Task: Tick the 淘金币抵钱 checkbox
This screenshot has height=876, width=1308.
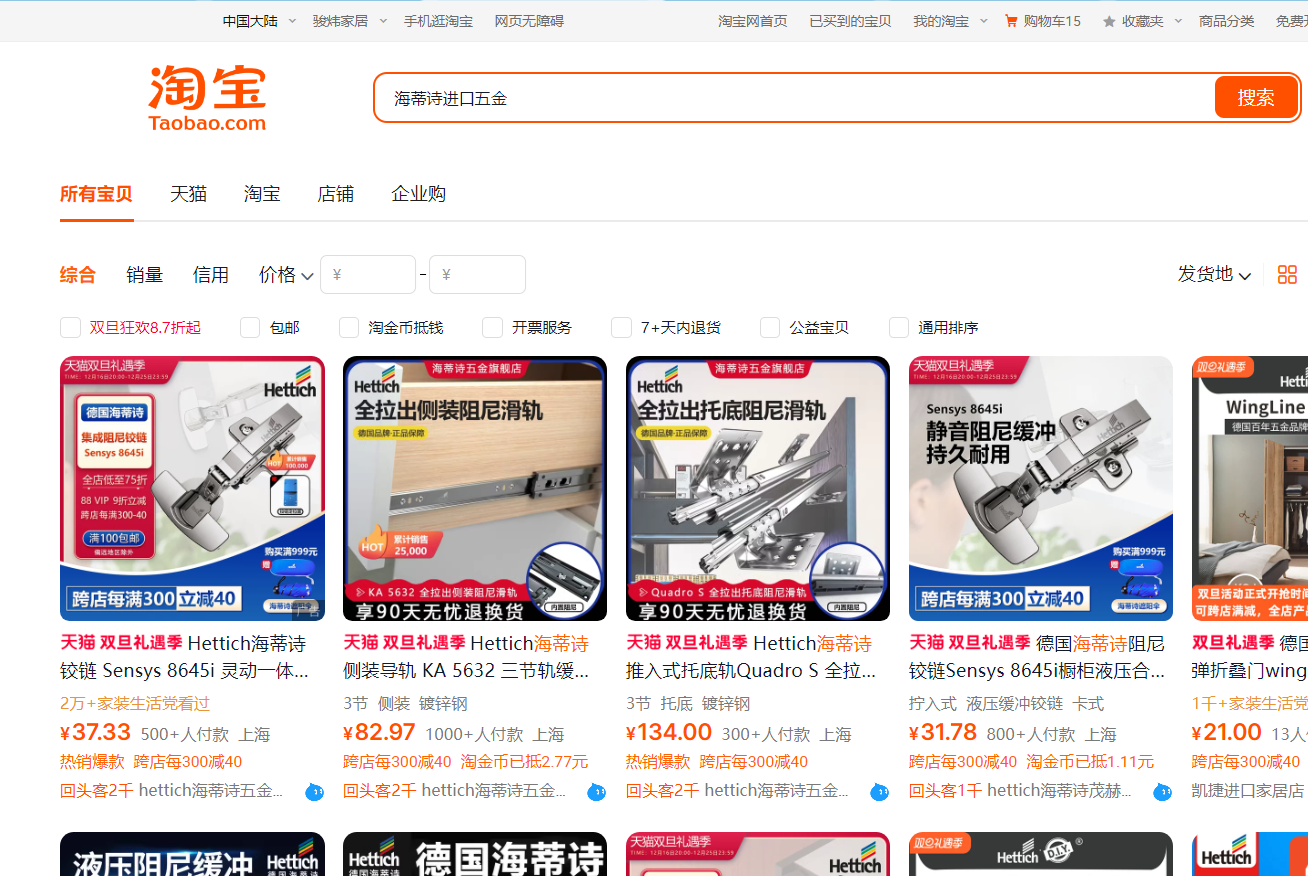Action: 349,327
